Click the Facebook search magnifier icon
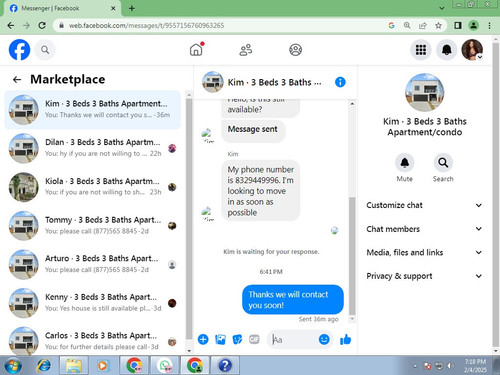 [x=45, y=50]
